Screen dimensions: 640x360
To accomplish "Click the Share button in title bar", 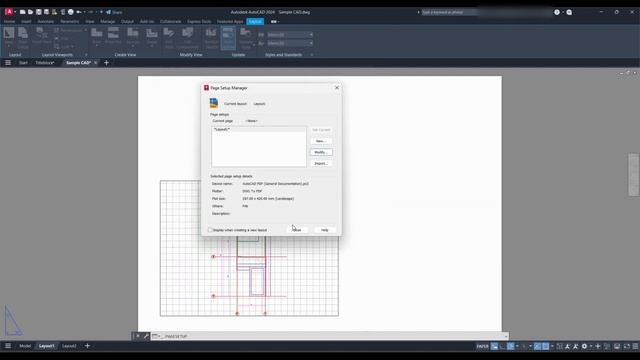I will pos(114,12).
